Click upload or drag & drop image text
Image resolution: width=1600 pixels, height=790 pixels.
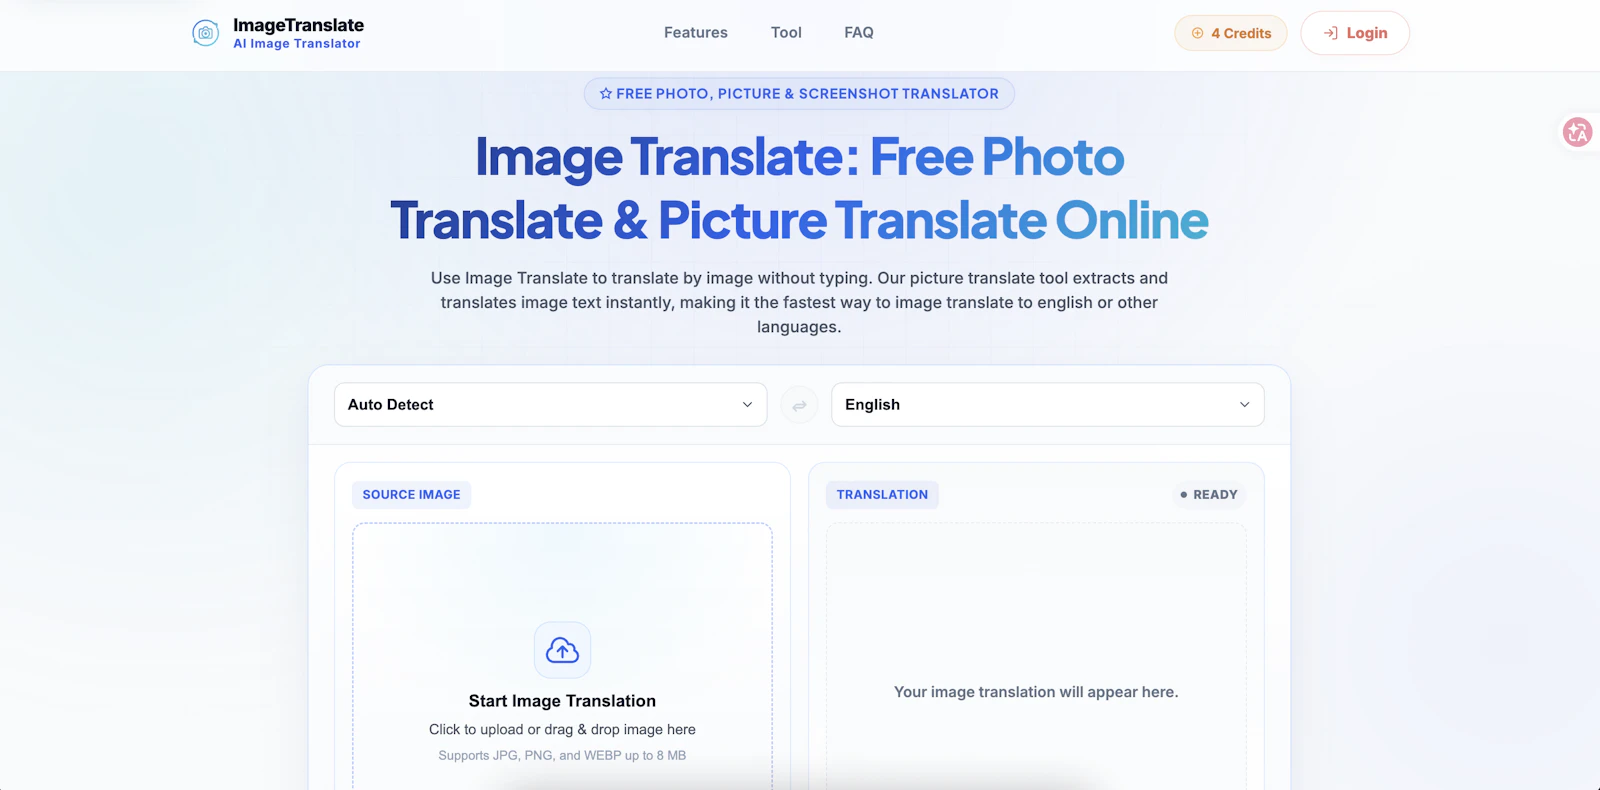click(562, 730)
